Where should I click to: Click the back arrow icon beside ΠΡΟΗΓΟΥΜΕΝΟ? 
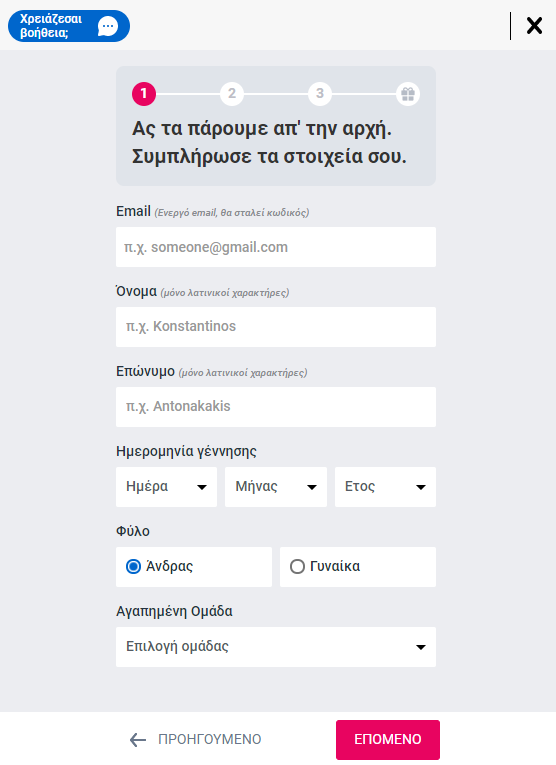(138, 740)
